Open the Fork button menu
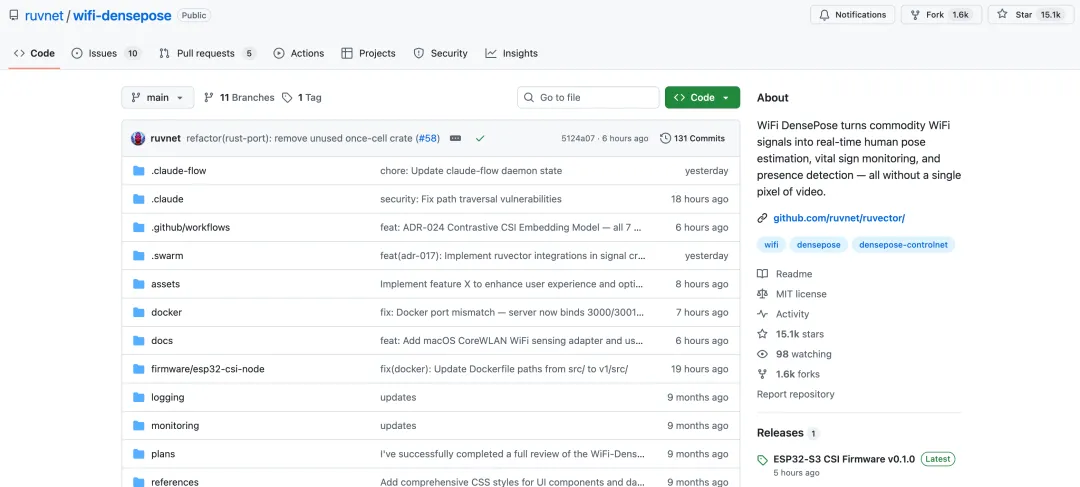1080x487 pixels. (940, 15)
